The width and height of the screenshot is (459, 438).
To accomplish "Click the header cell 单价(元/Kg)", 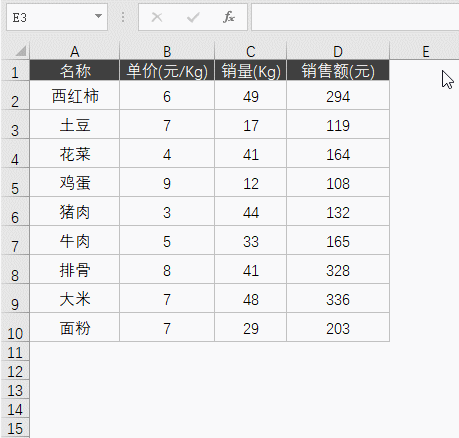I will pyautogui.click(x=167, y=70).
